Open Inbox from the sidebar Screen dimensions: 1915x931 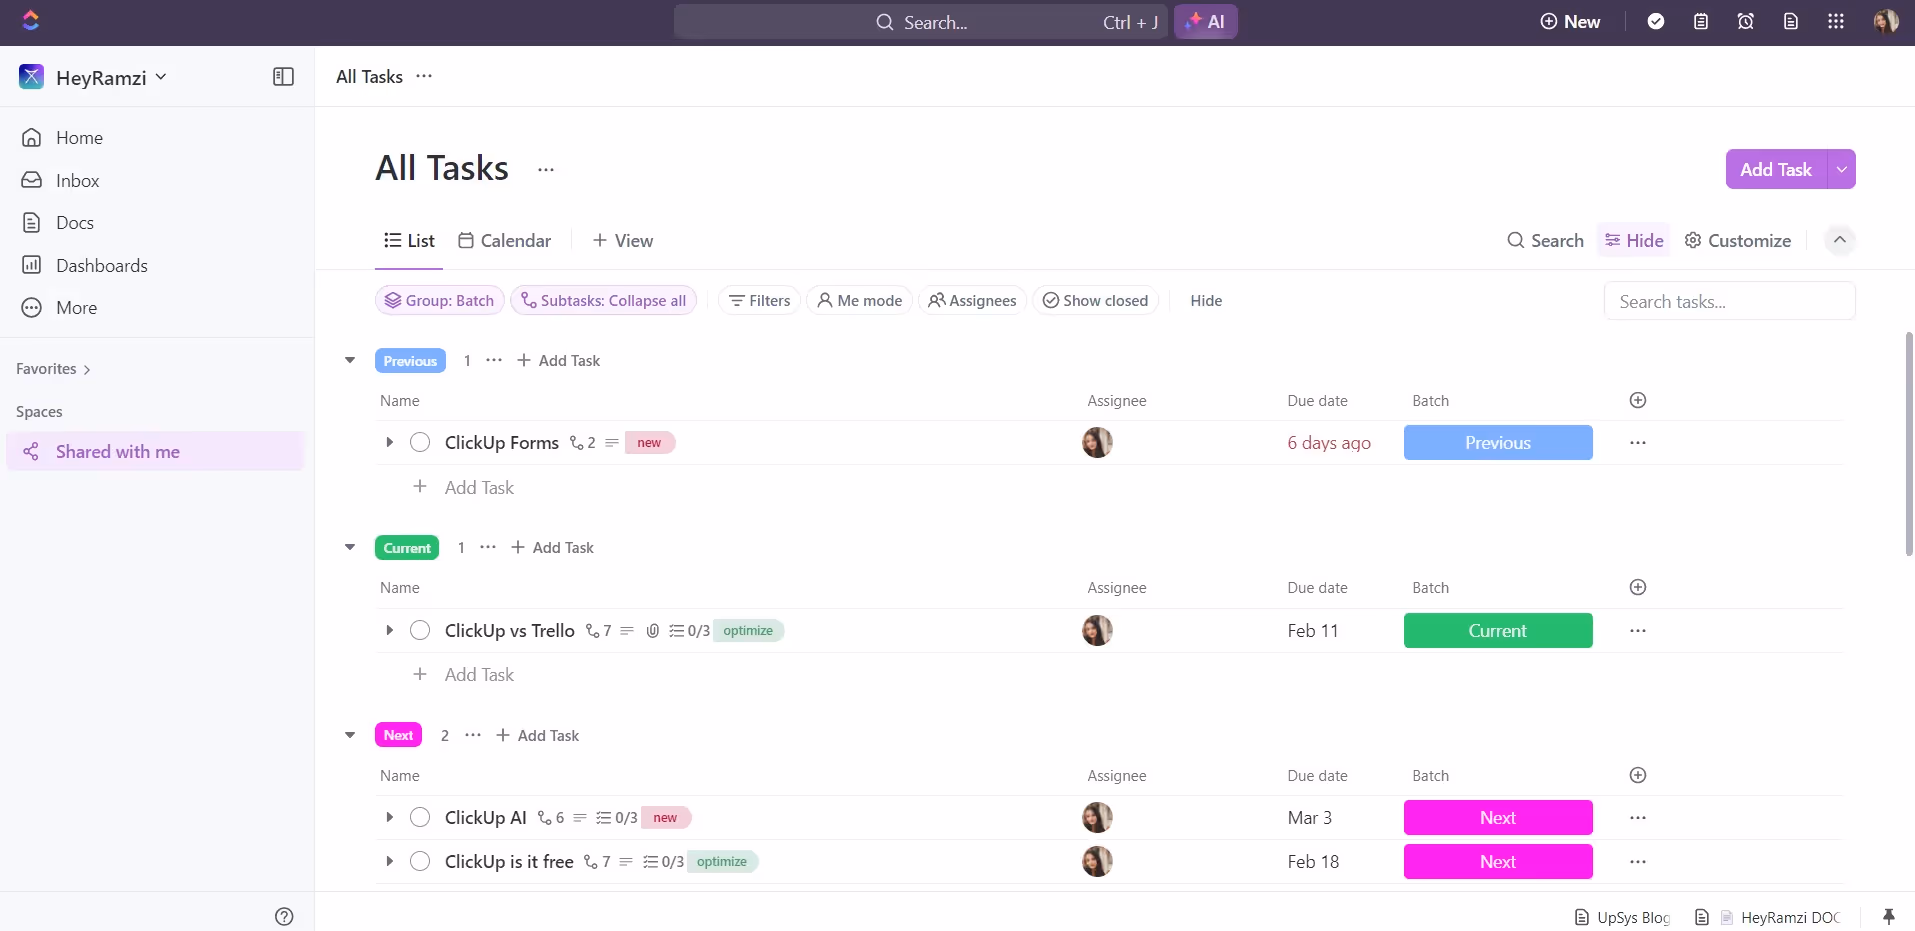point(77,181)
